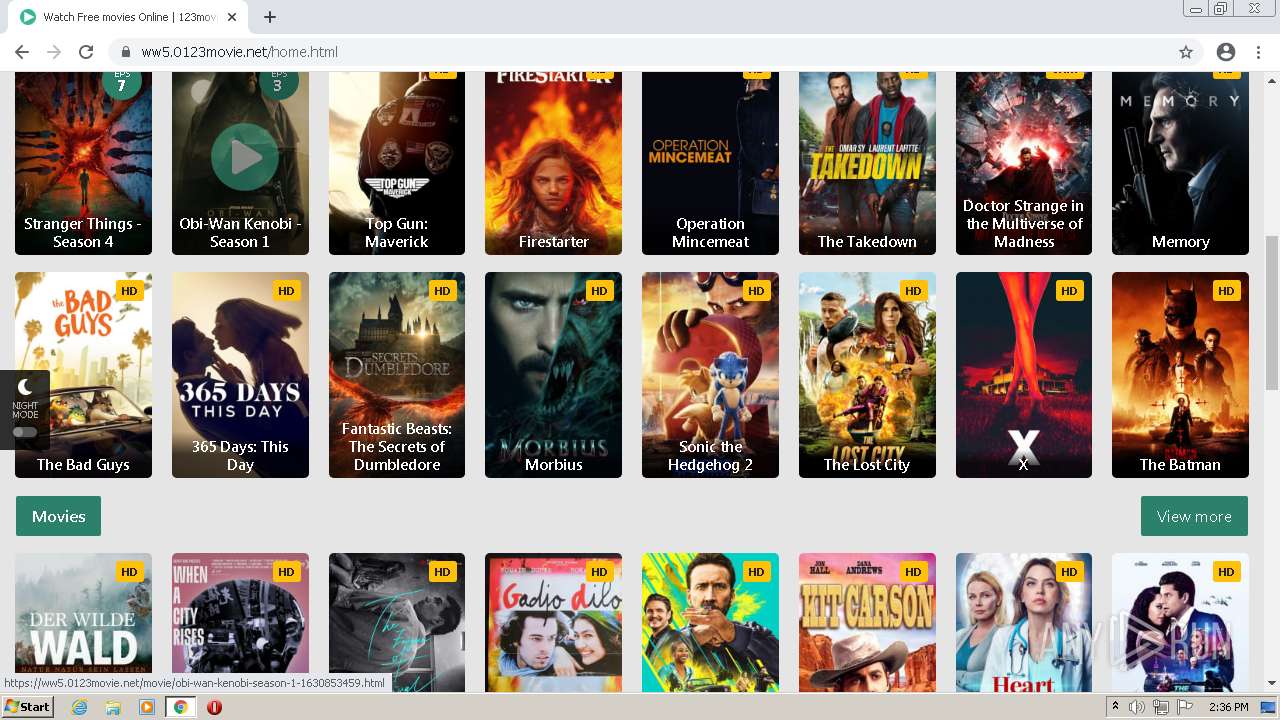The height and width of the screenshot is (720, 1280).
Task: Open the red Opera taskbar icon
Action: [x=214, y=707]
